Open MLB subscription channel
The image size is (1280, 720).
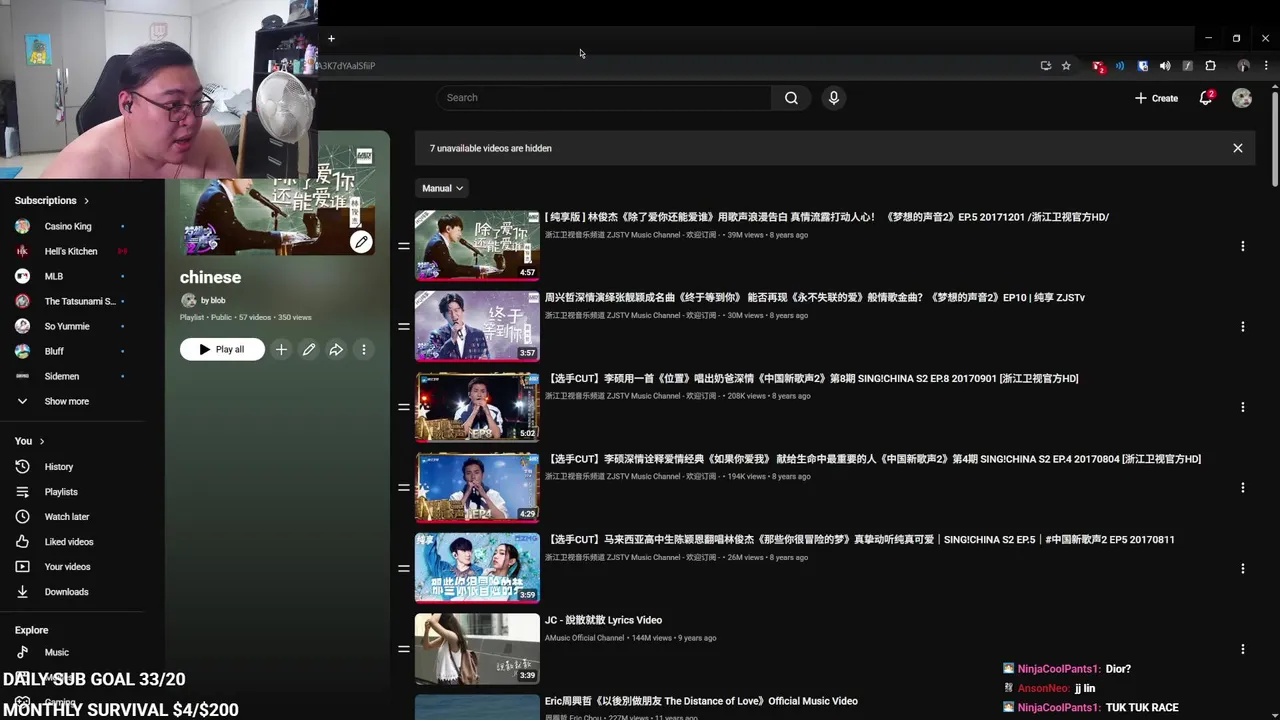click(53, 276)
